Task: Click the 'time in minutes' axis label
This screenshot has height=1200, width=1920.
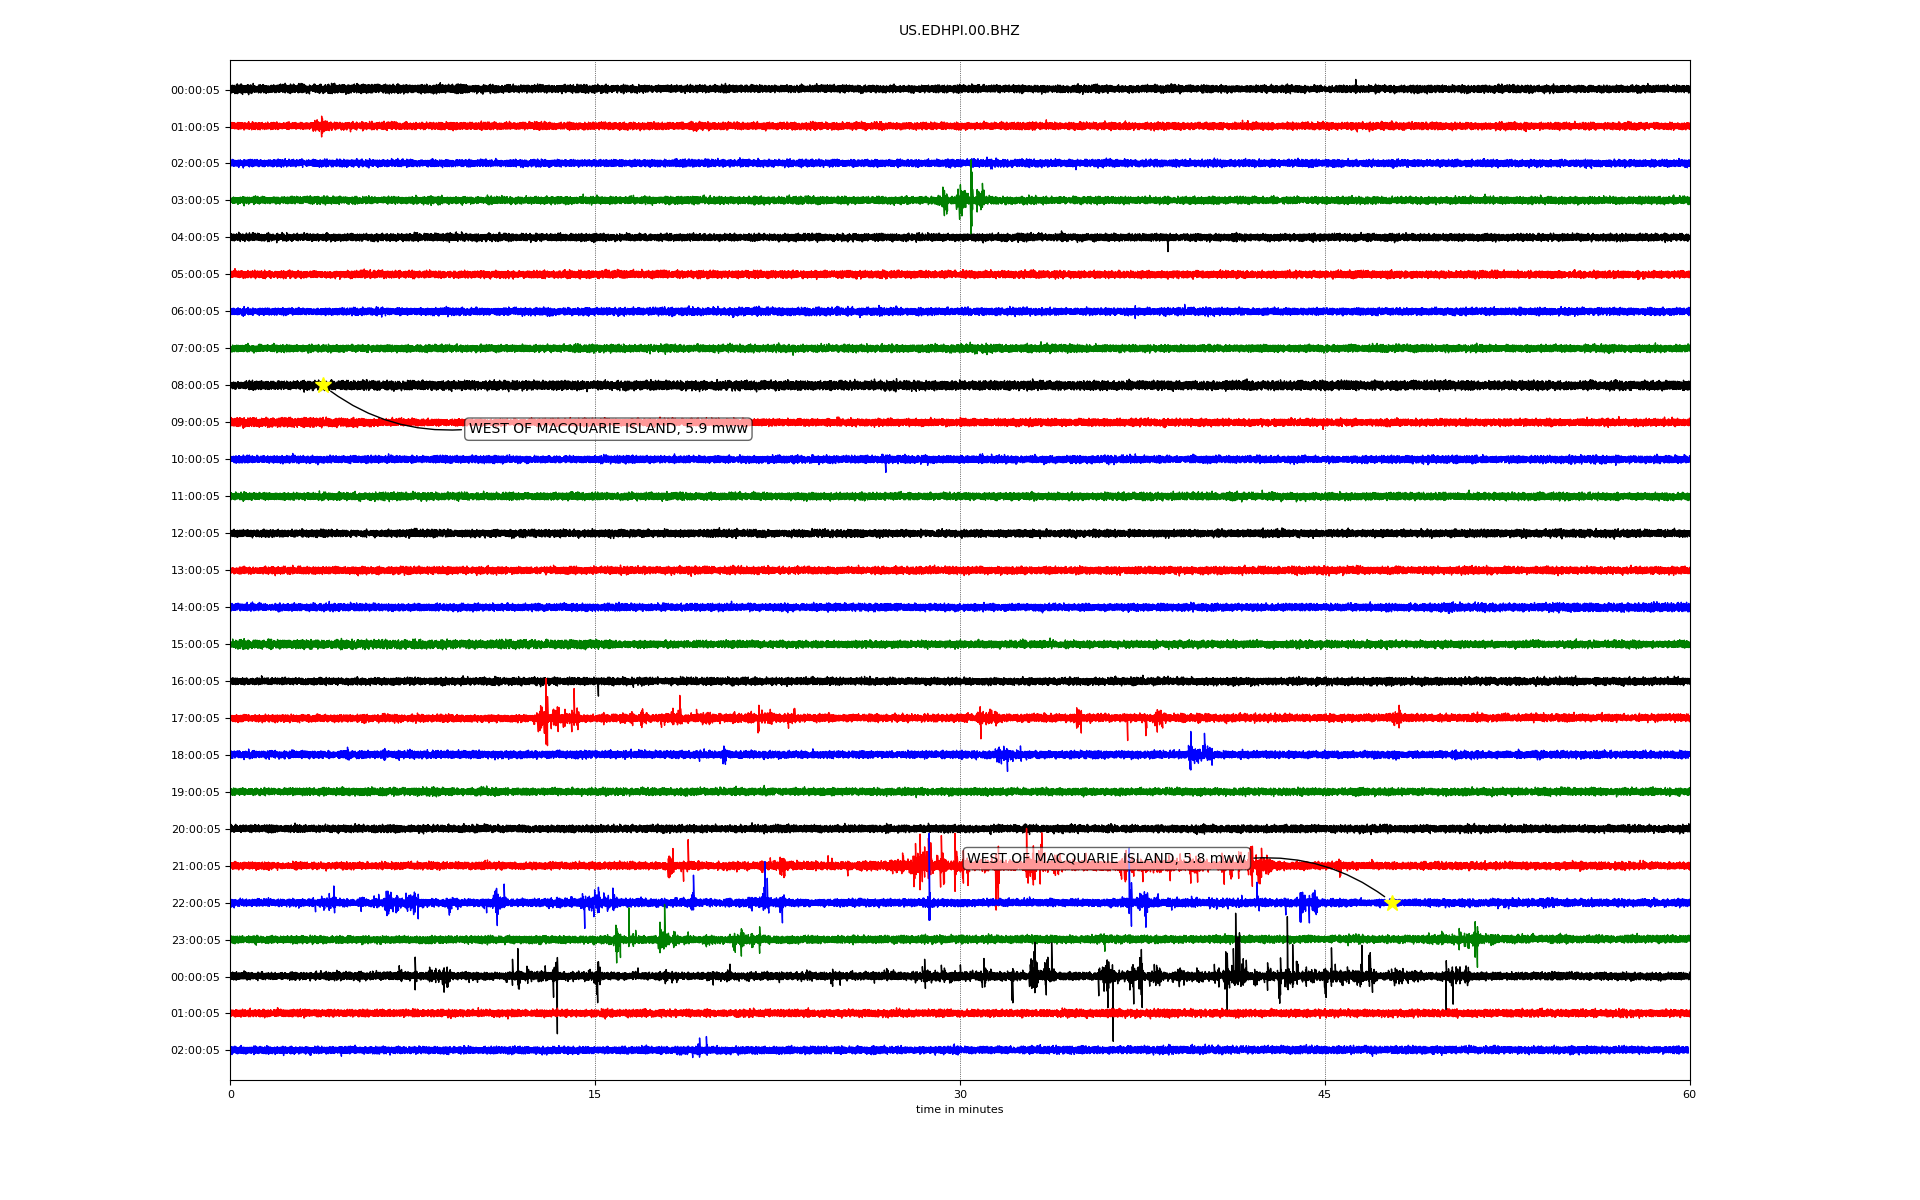Action: pyautogui.click(x=959, y=1110)
